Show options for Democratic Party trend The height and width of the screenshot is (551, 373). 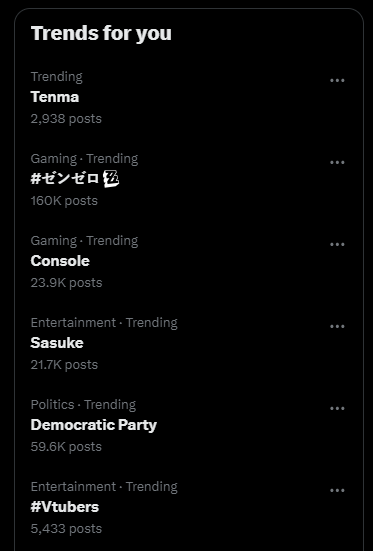pos(337,408)
